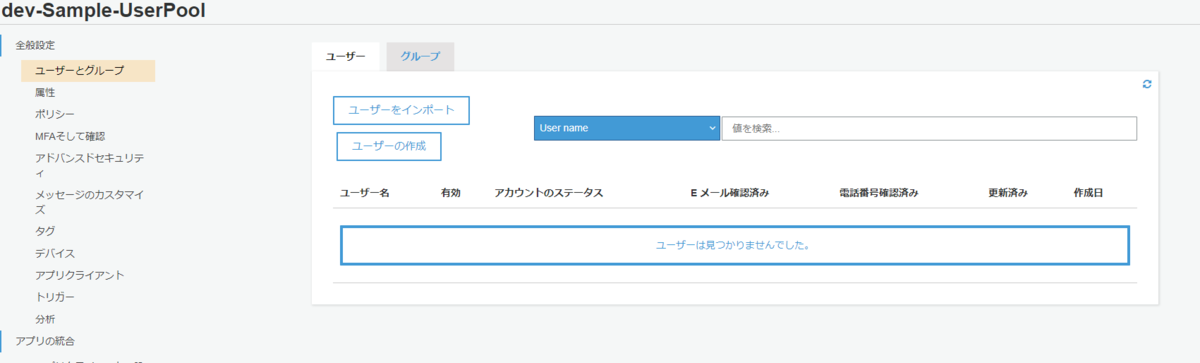Open the User name search filter dropdown

(626, 128)
